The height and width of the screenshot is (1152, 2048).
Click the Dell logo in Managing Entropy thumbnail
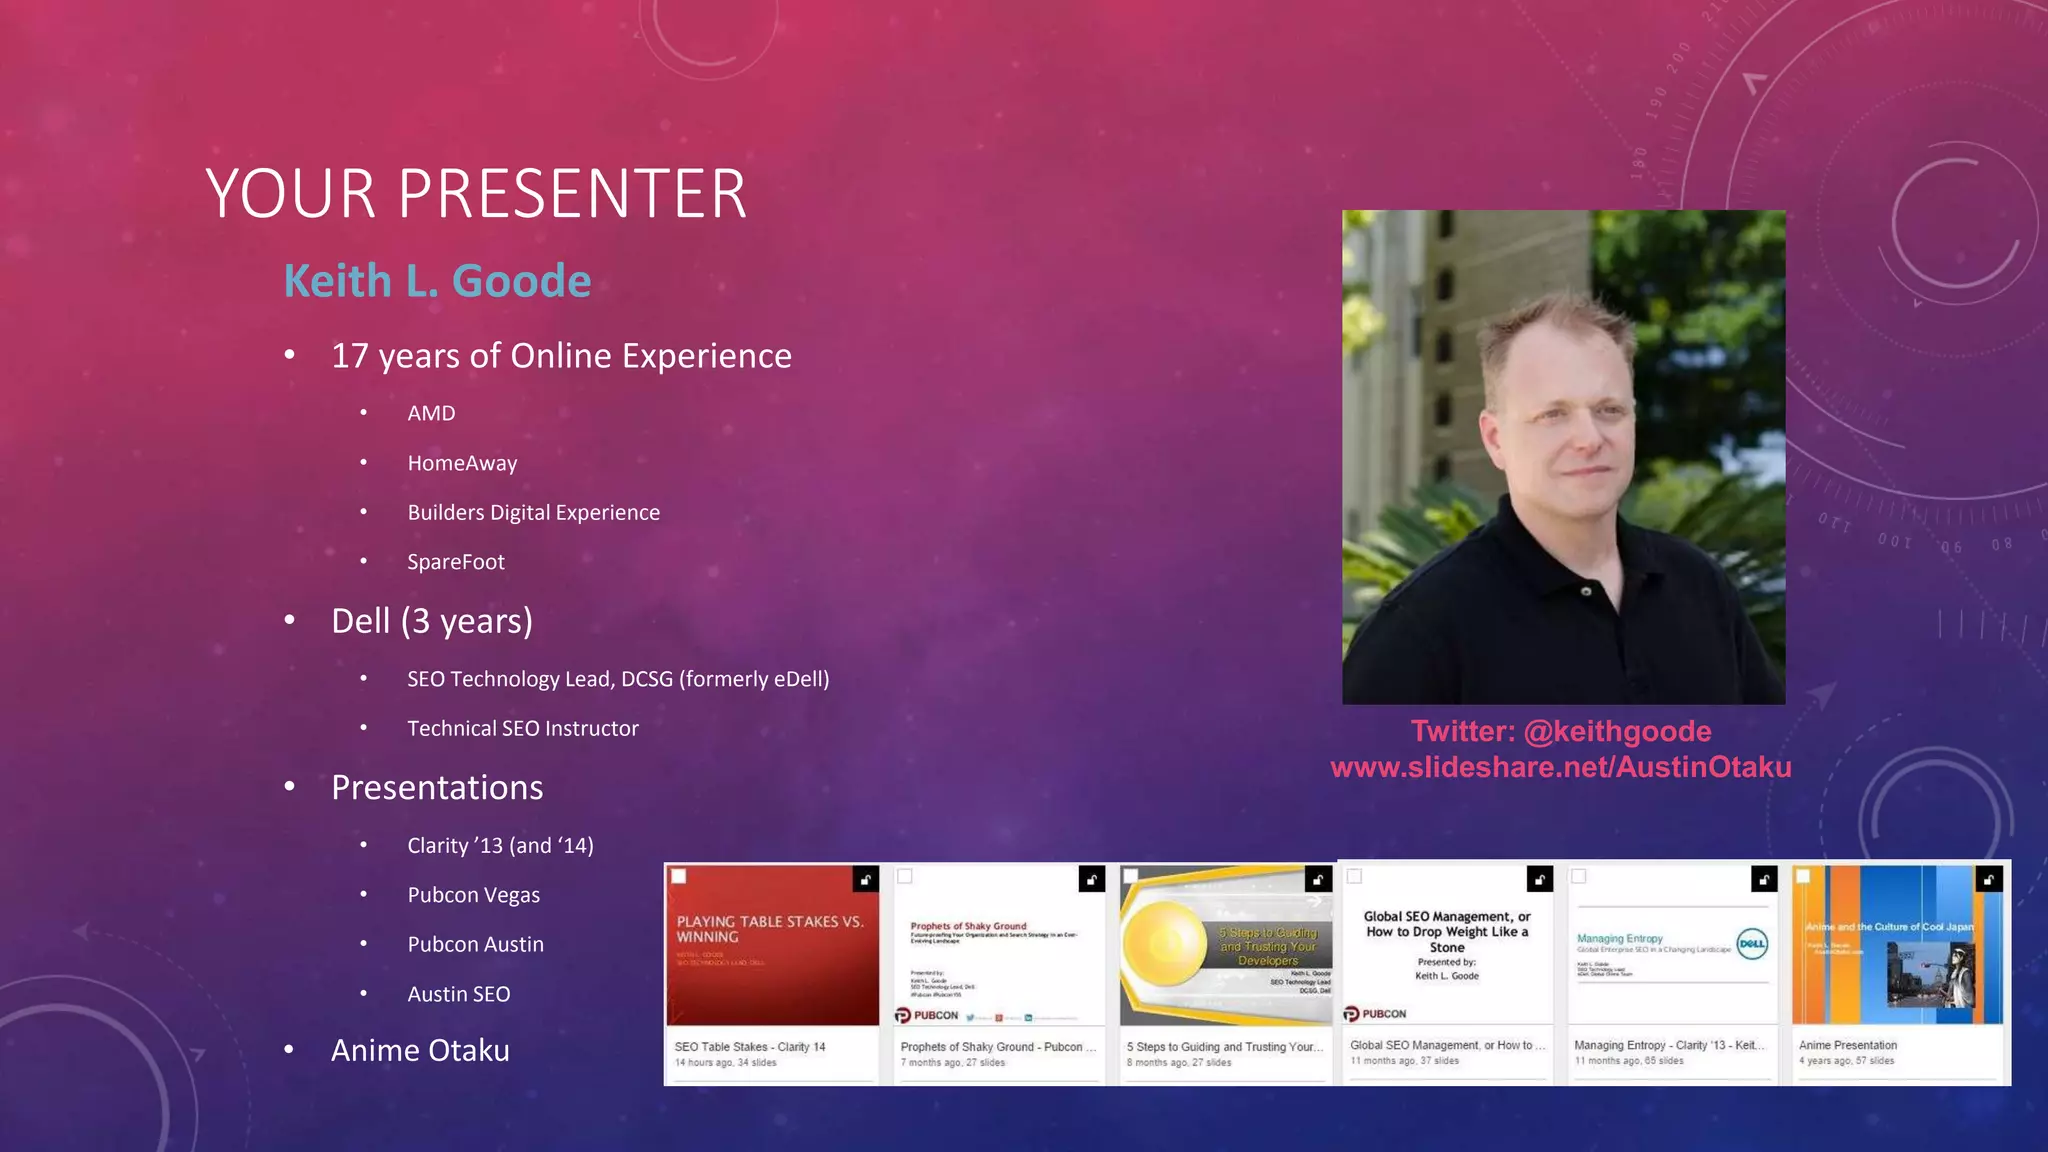(x=1752, y=943)
